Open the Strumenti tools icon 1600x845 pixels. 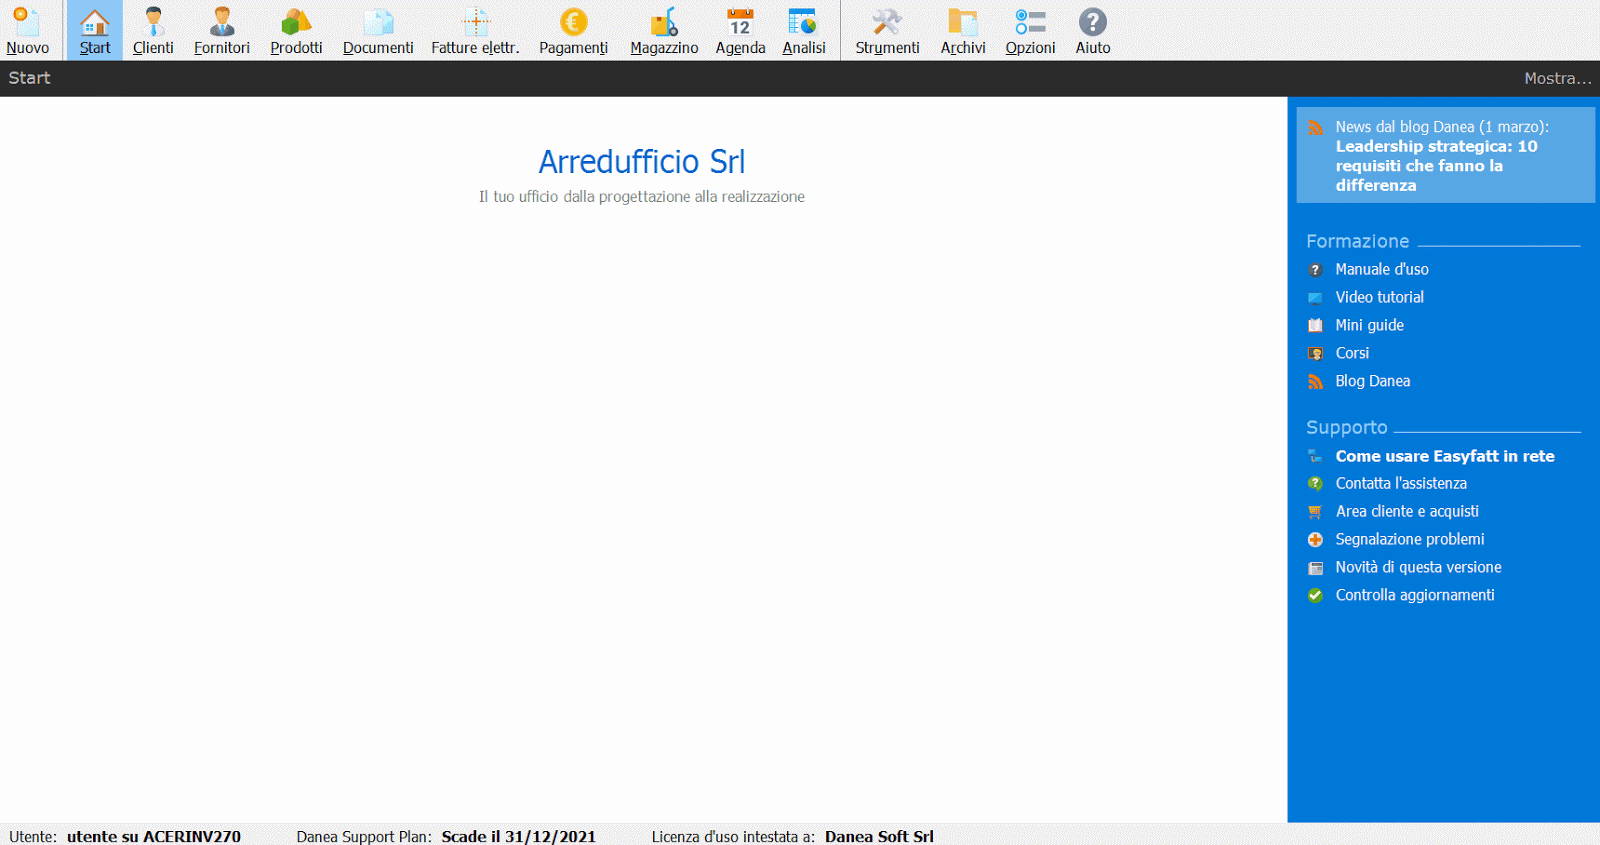point(887,22)
